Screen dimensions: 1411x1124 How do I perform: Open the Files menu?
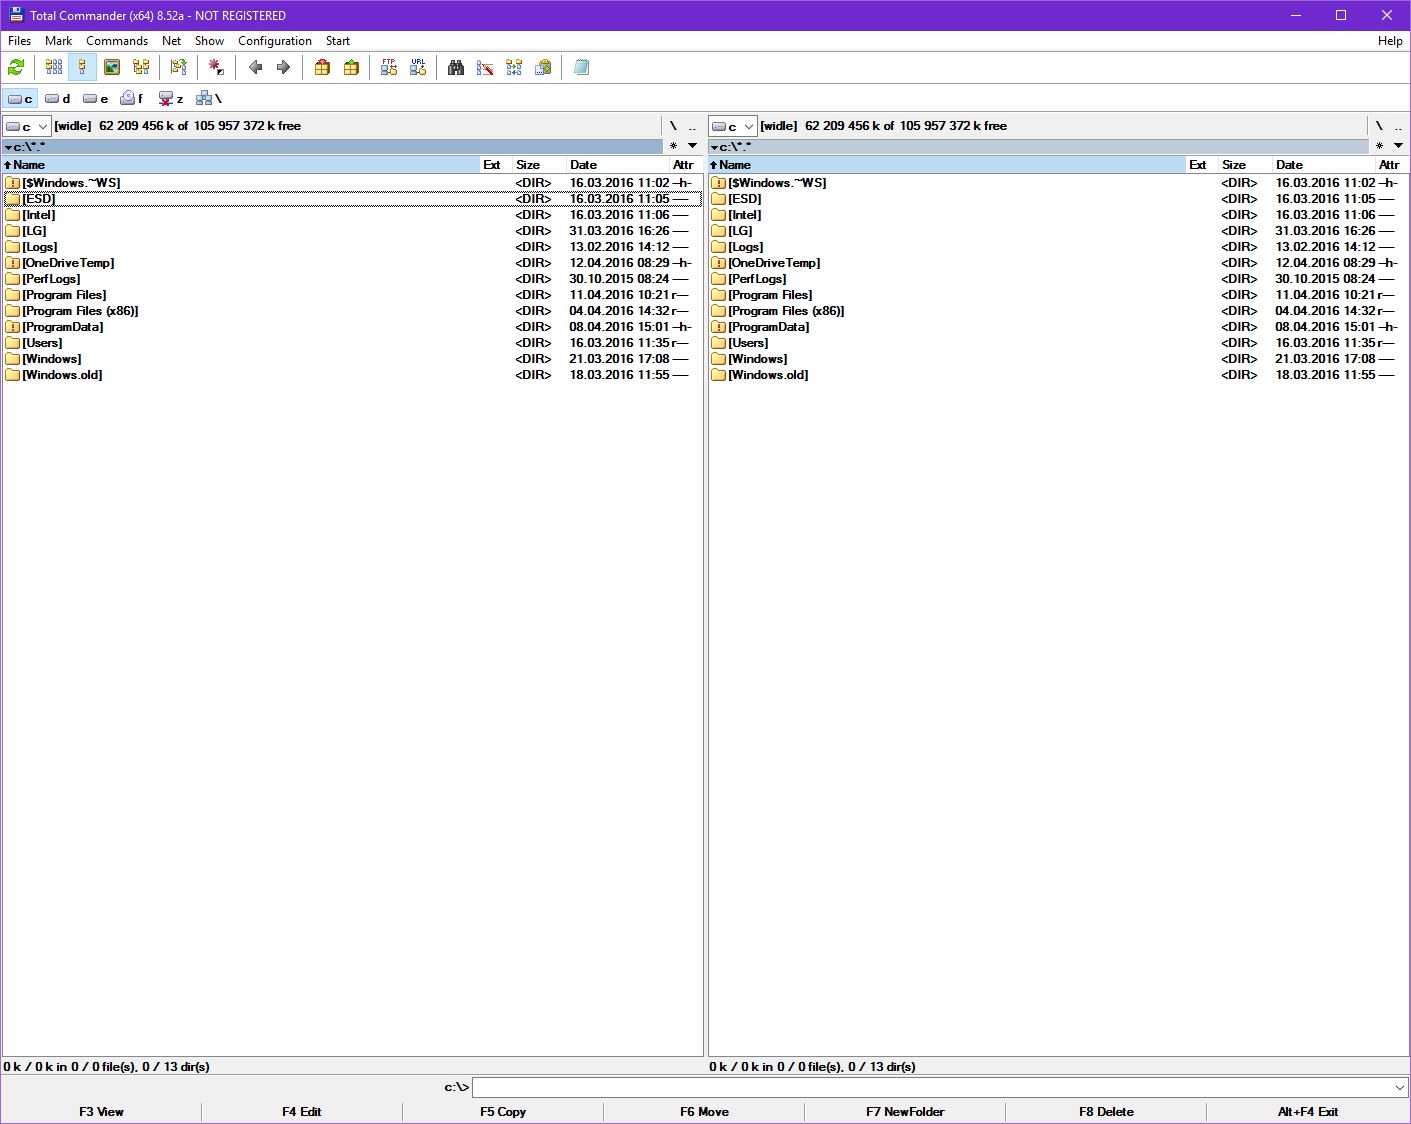tap(20, 41)
